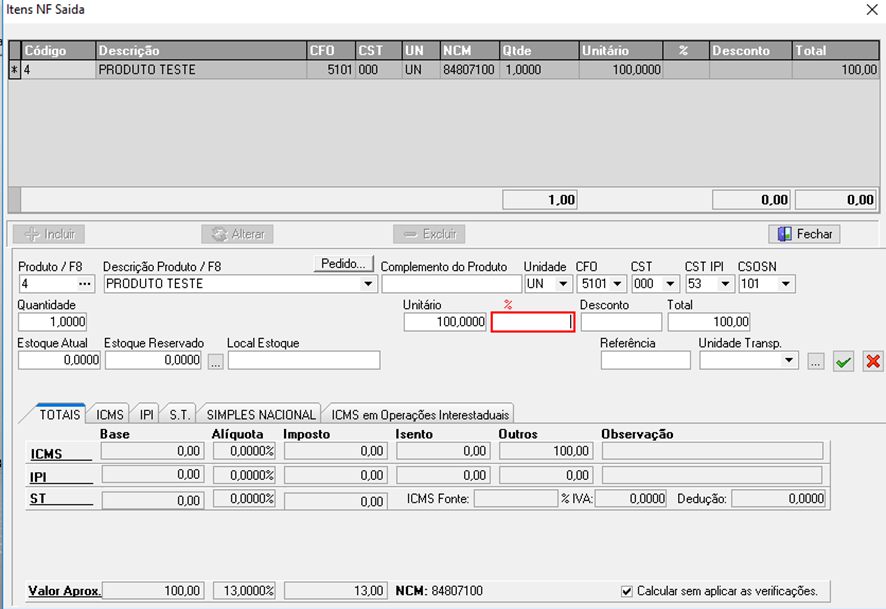
Task: Open ellipsis button beside Unidade Transp.
Action: click(x=815, y=362)
